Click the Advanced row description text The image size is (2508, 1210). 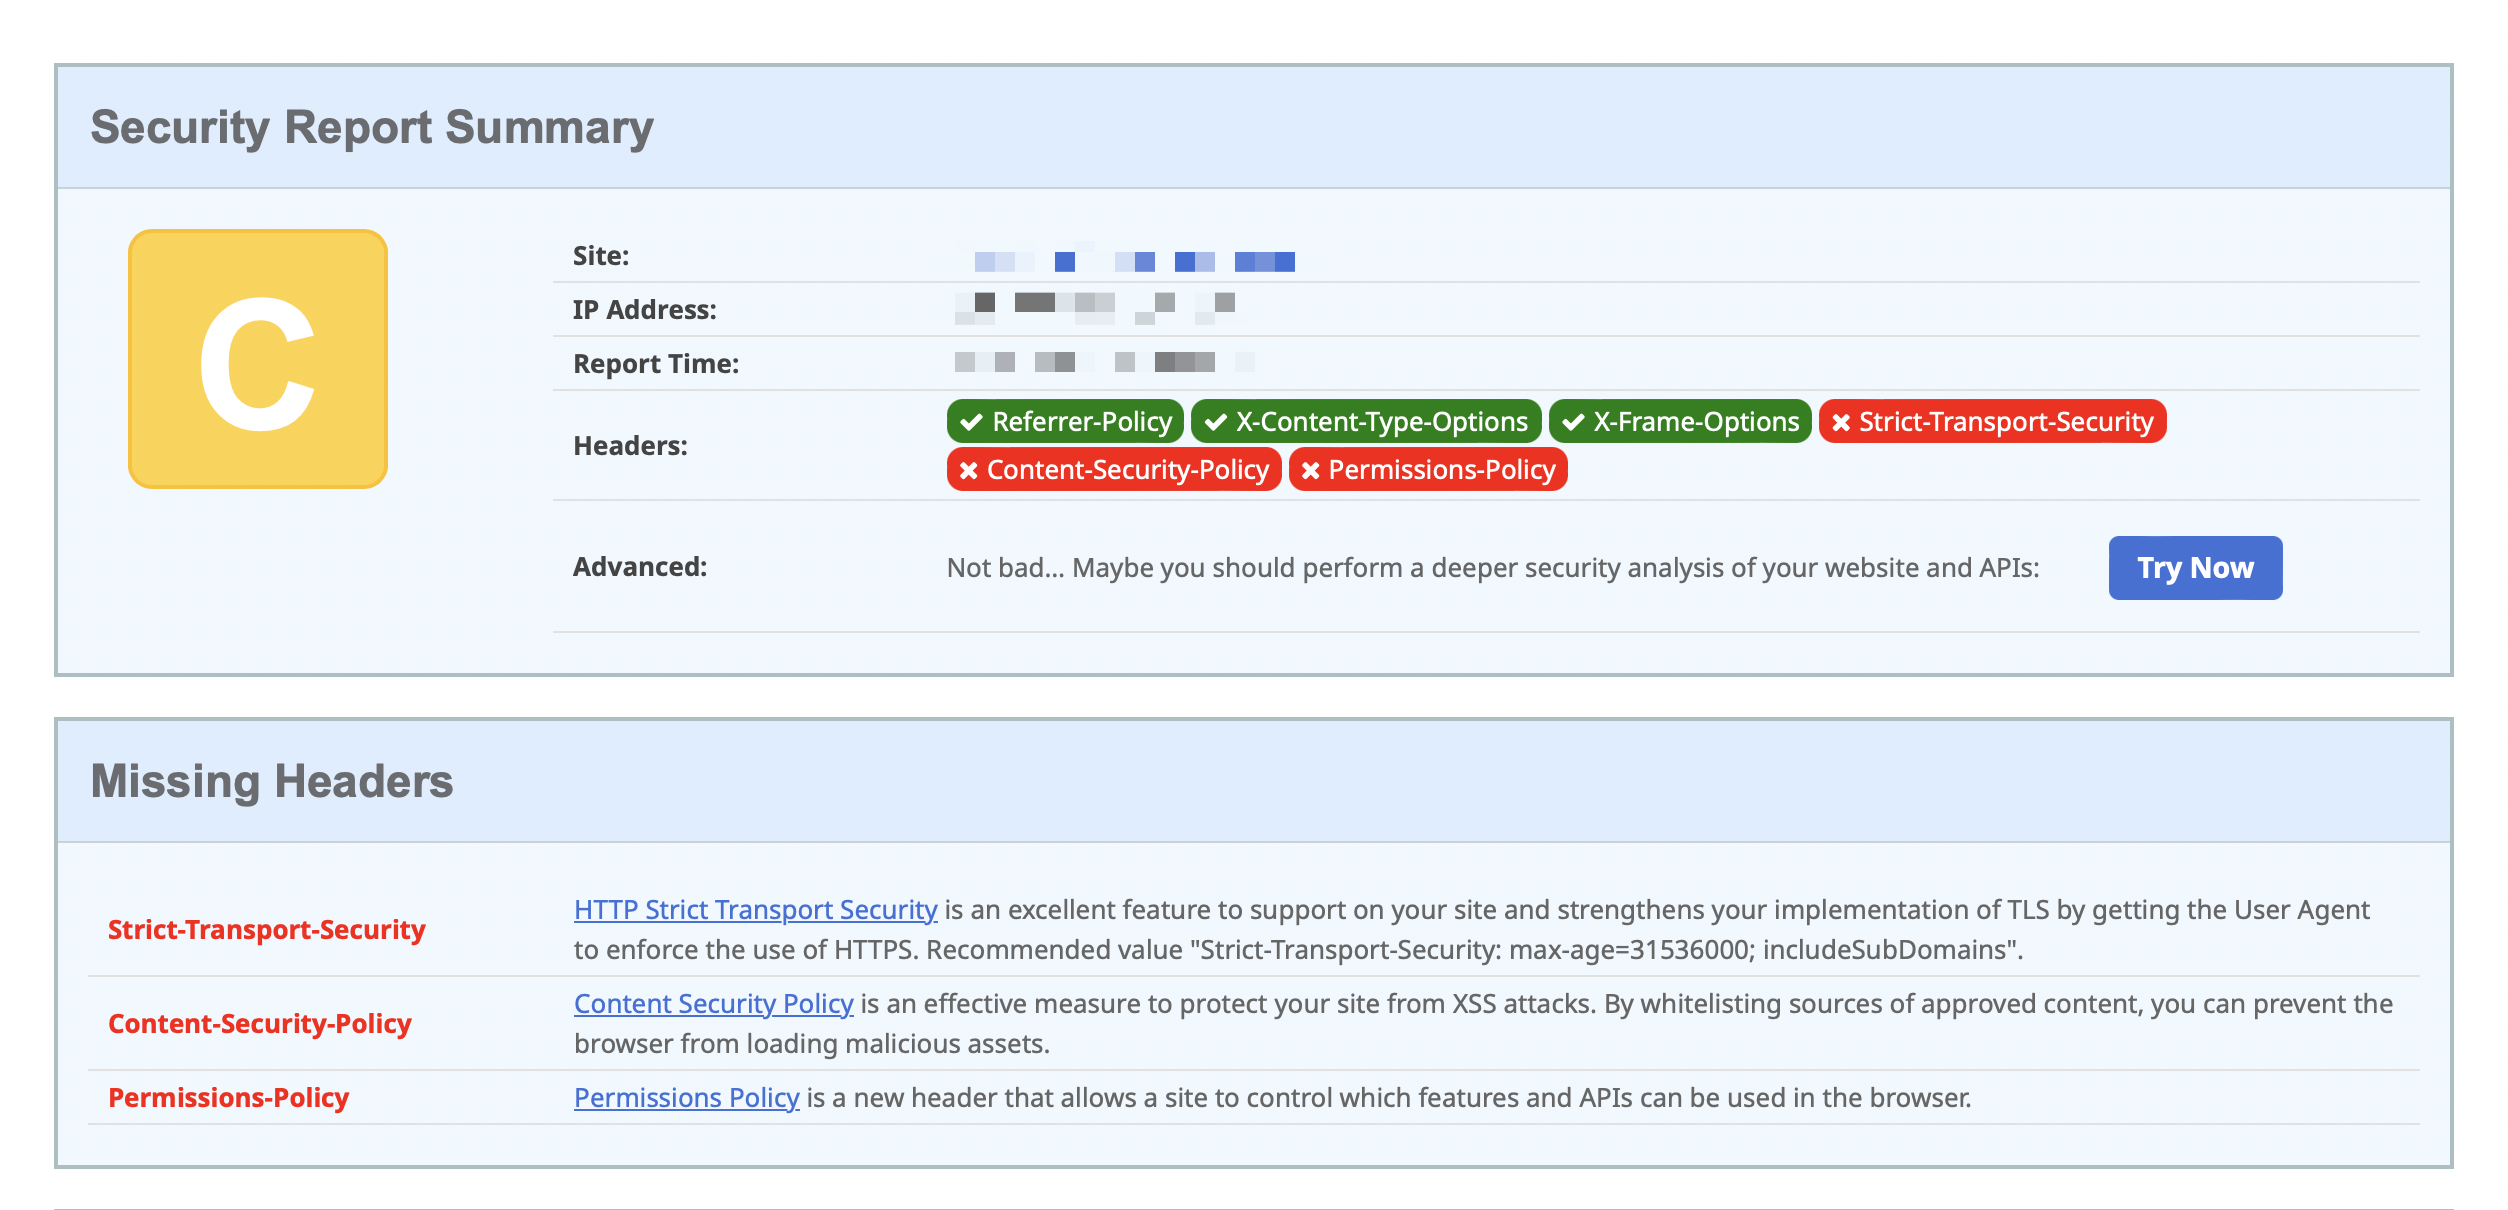click(x=1492, y=568)
